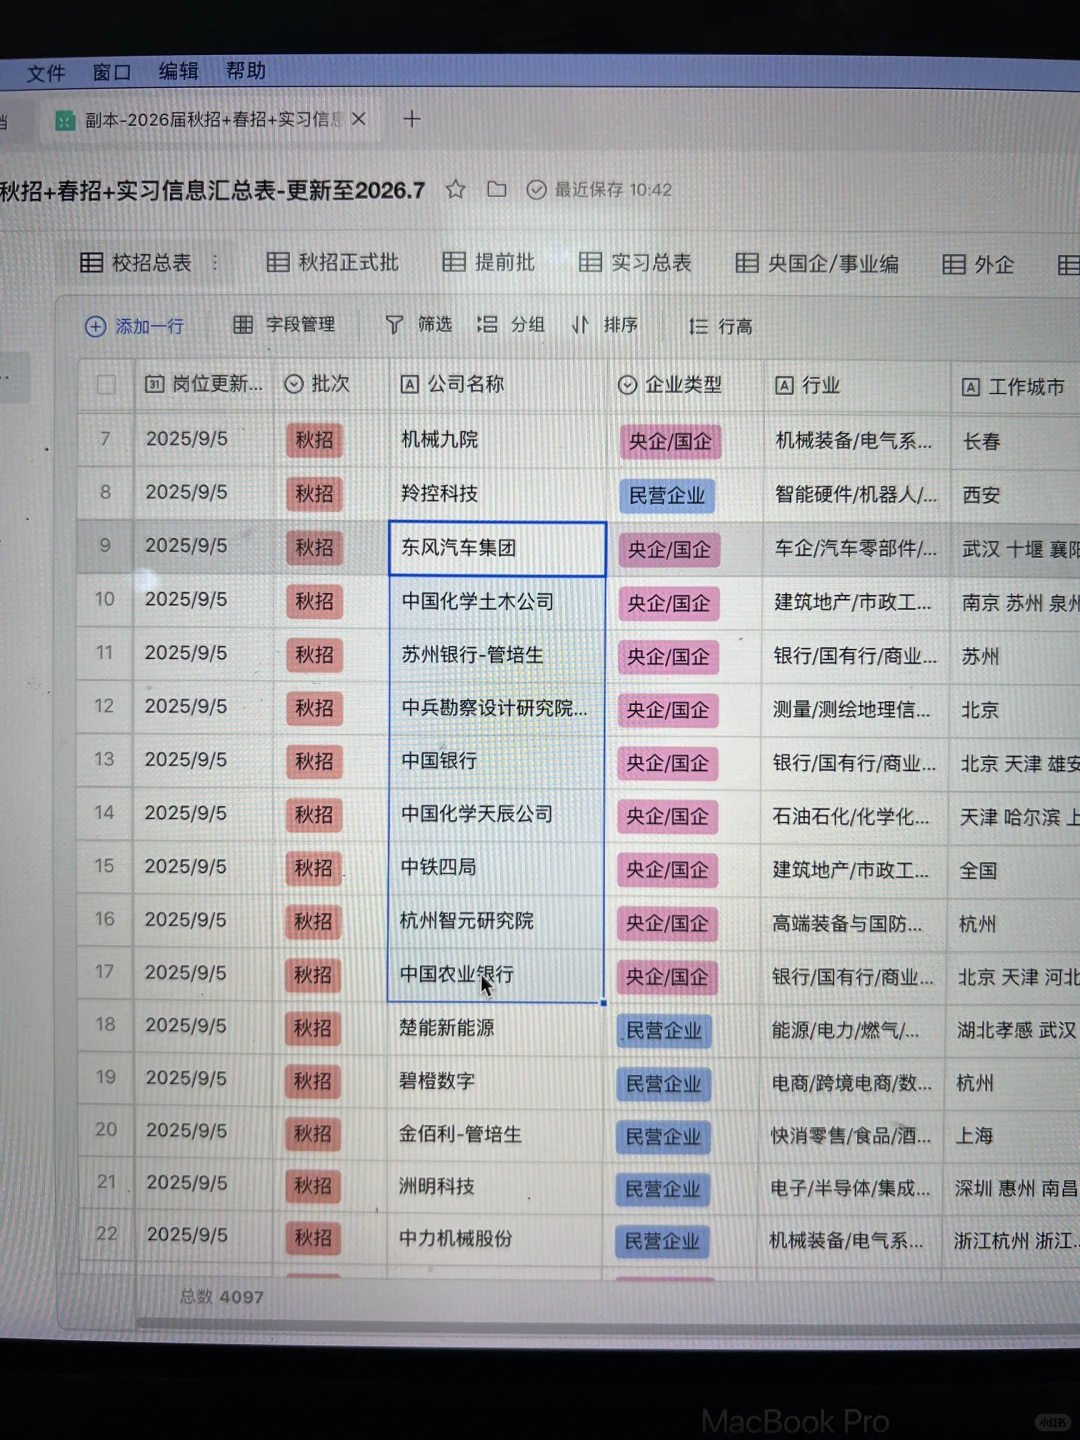Image resolution: width=1080 pixels, height=1440 pixels.
Task: Select the 金佰利-管培生 cell
Action: coord(495,1134)
